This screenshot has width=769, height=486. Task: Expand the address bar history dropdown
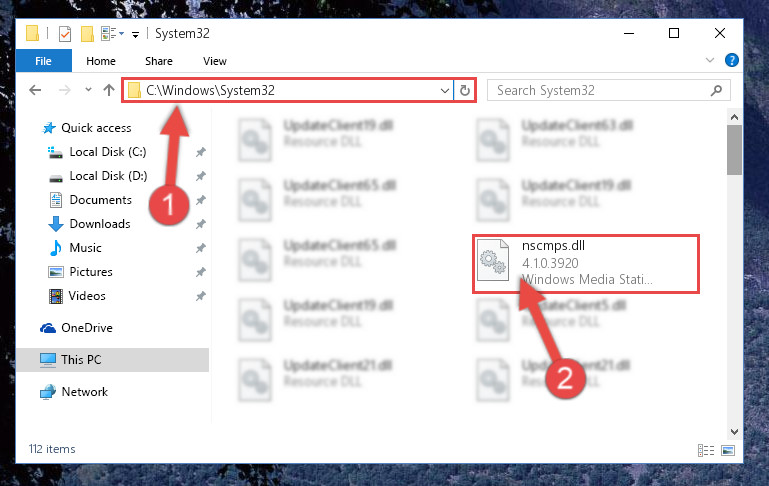(x=444, y=90)
